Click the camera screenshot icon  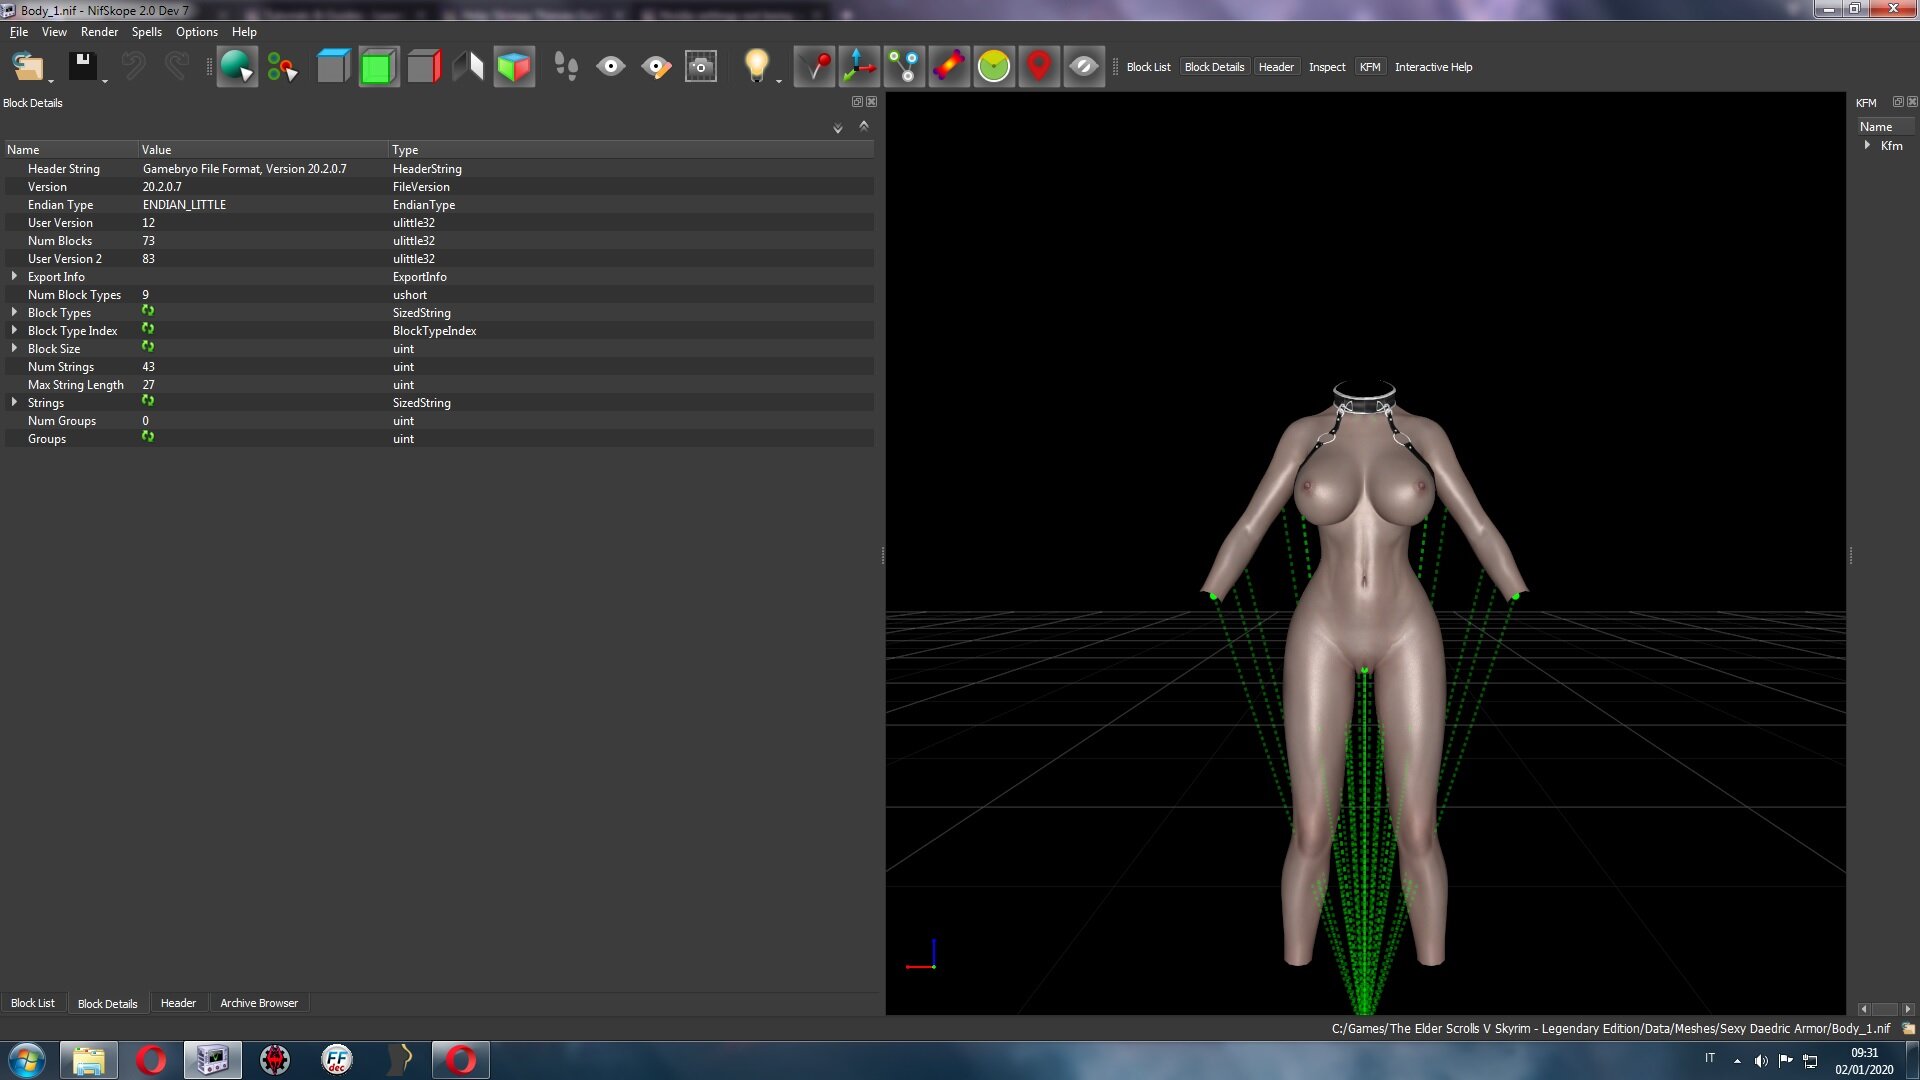(701, 67)
